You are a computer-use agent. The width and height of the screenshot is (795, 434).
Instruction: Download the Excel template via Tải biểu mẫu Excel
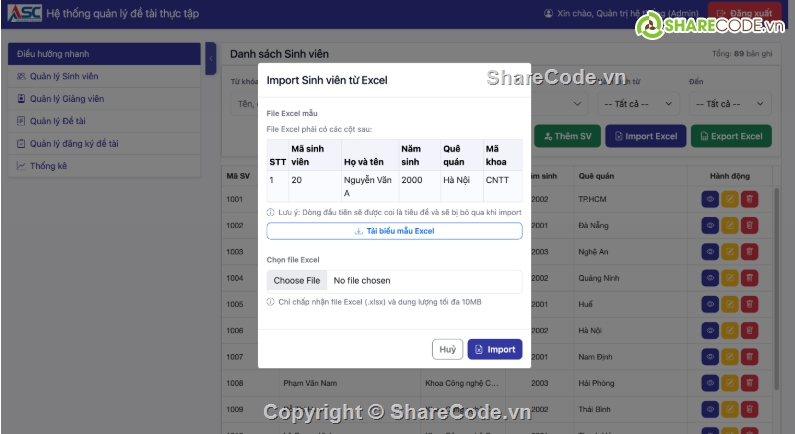394,231
